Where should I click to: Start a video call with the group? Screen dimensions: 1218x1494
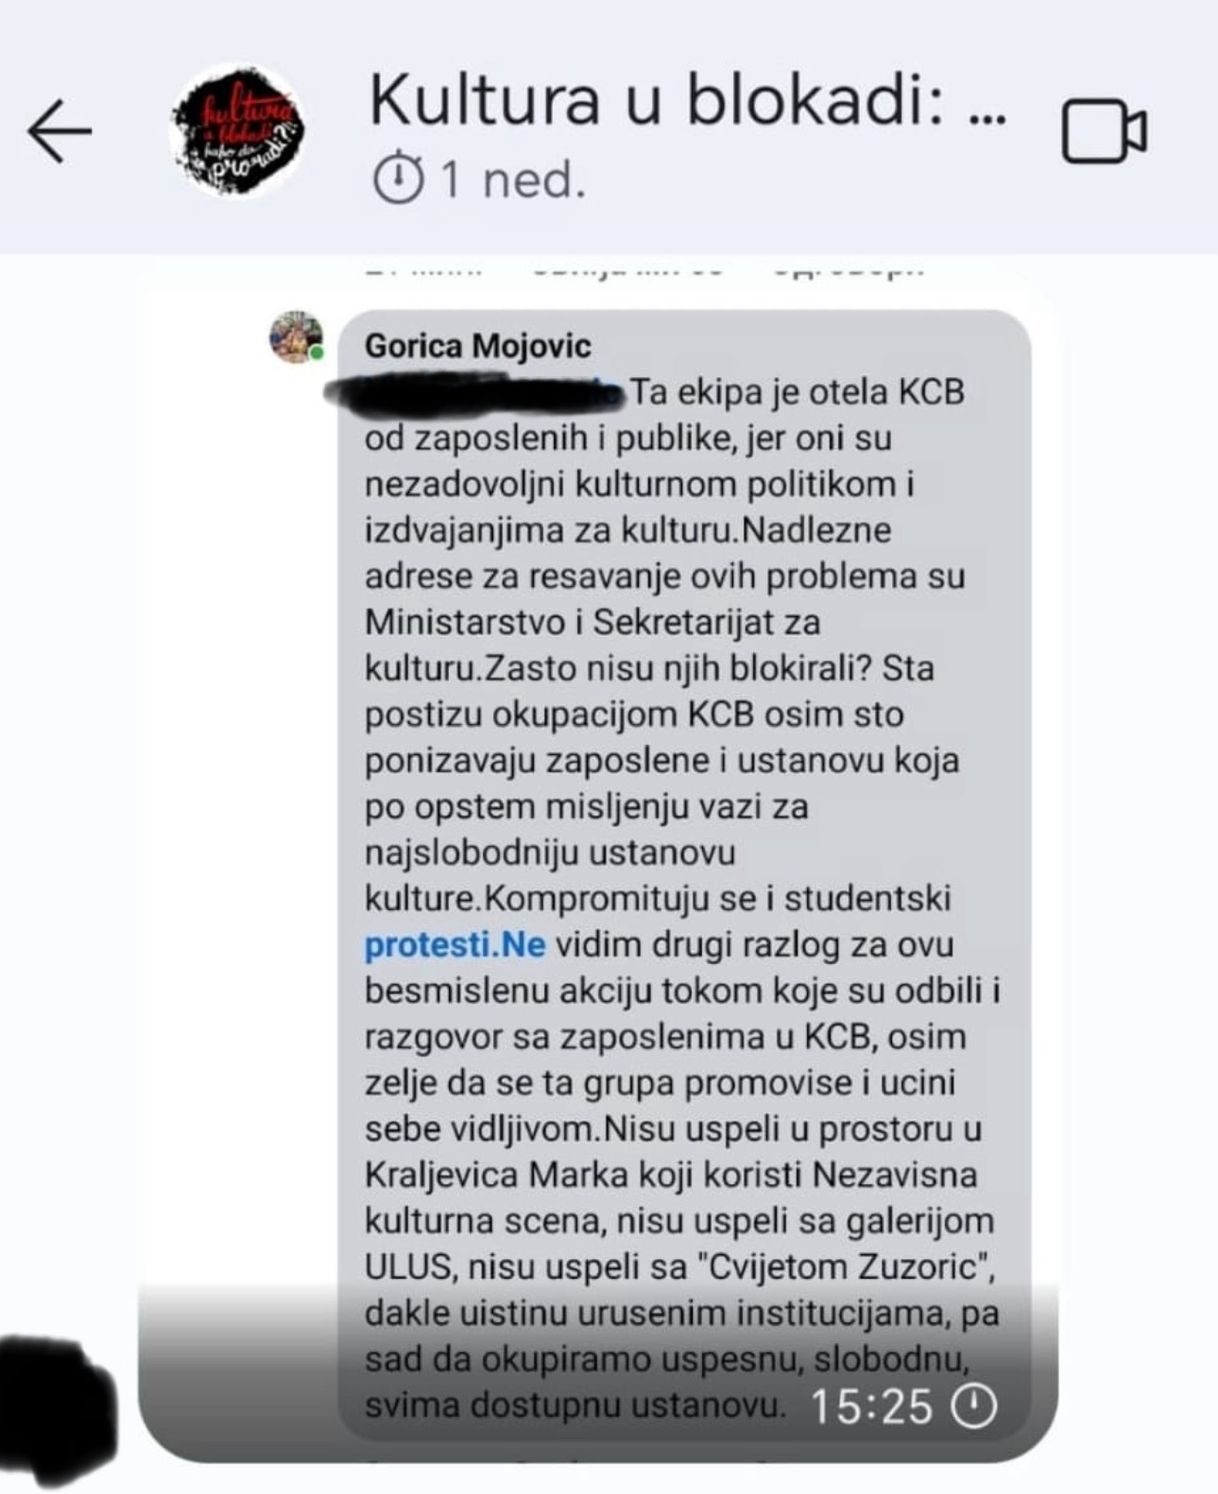point(1104,131)
